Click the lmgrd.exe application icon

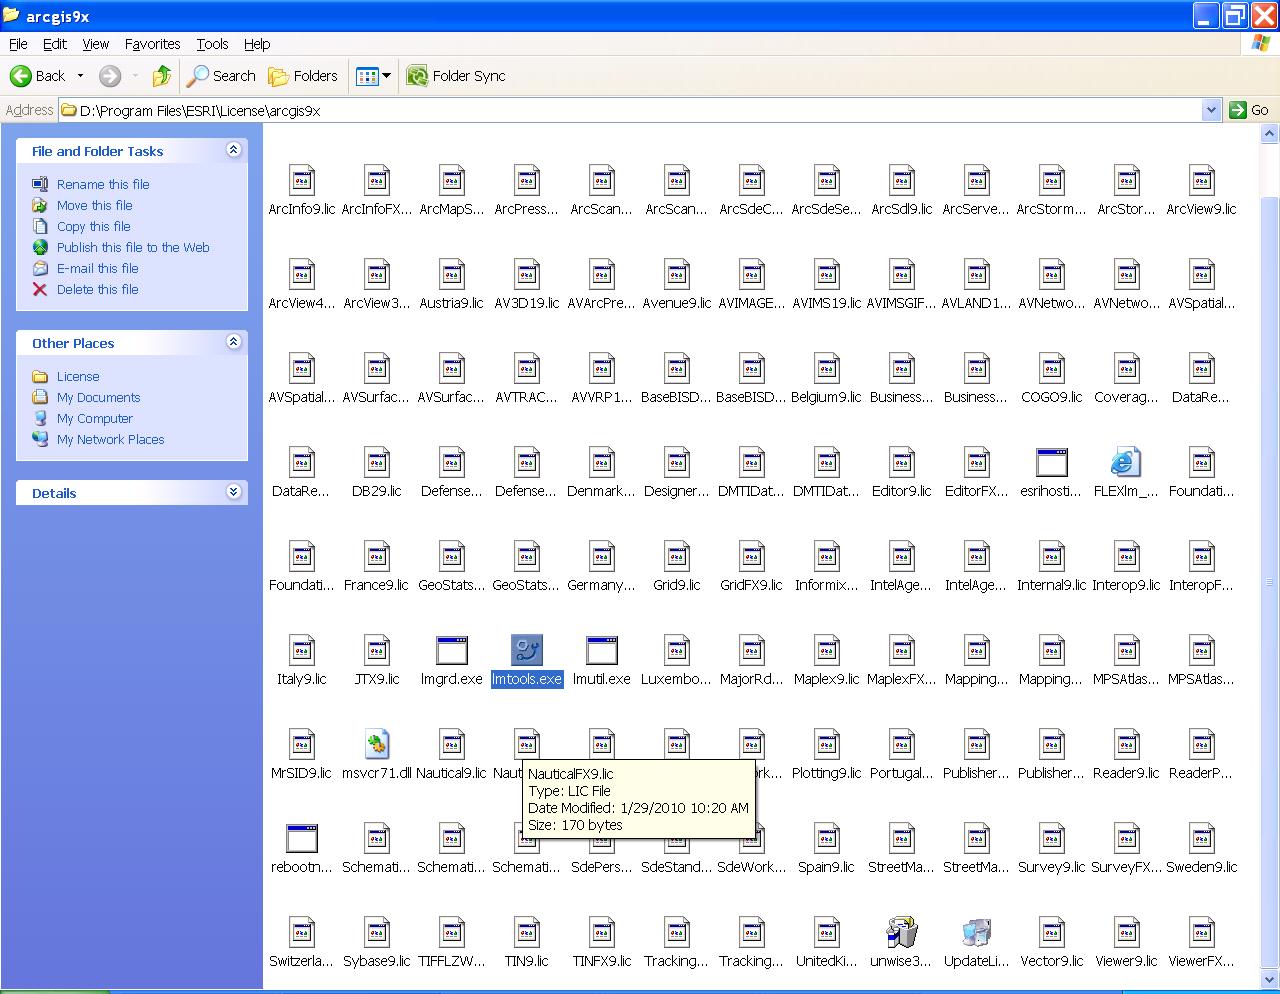click(x=451, y=651)
